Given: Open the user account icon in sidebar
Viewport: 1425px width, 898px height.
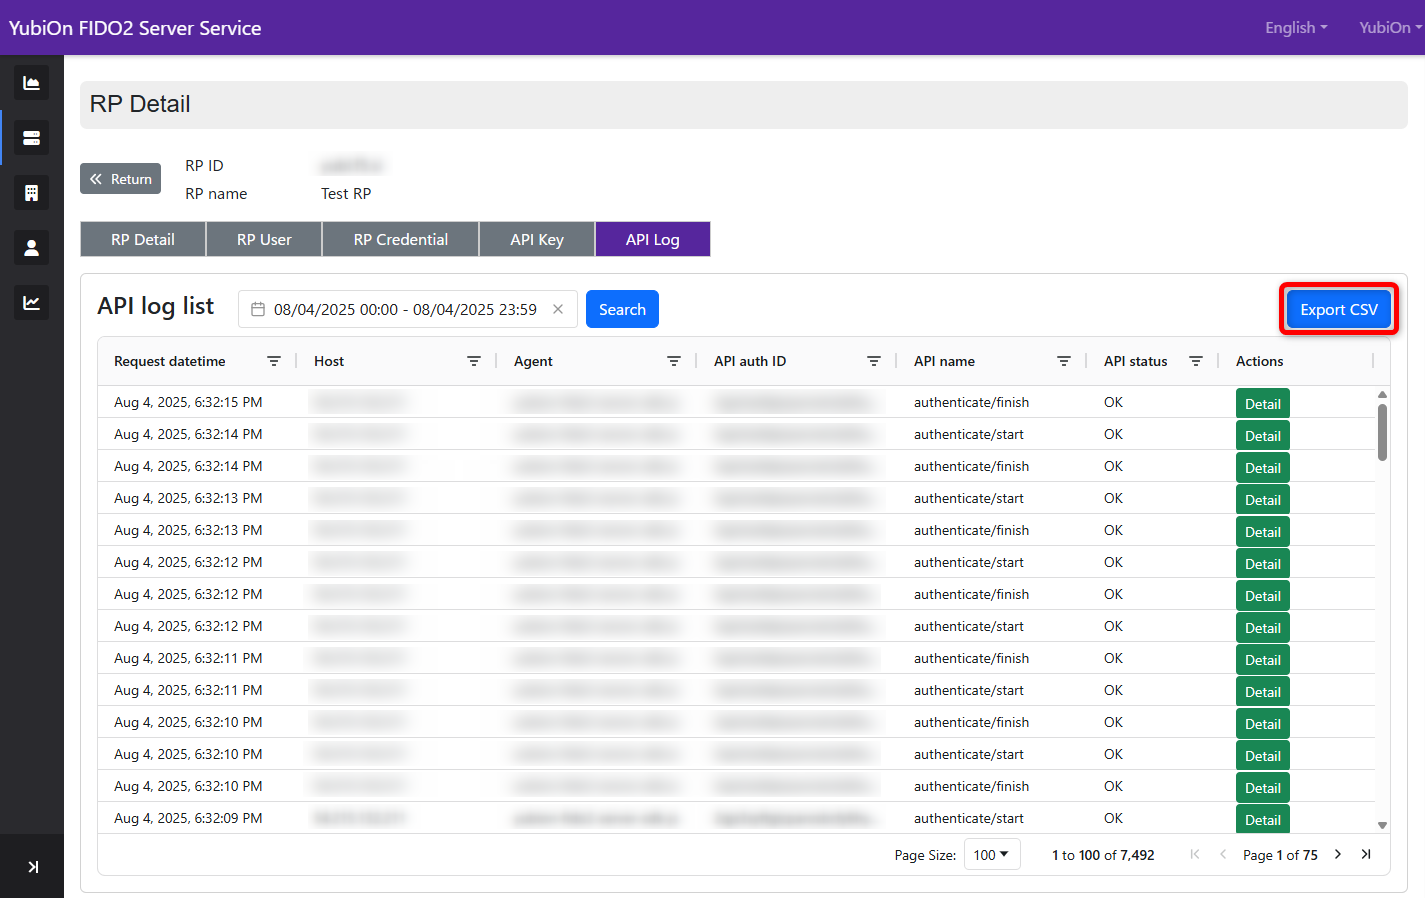Looking at the screenshot, I should pos(31,248).
